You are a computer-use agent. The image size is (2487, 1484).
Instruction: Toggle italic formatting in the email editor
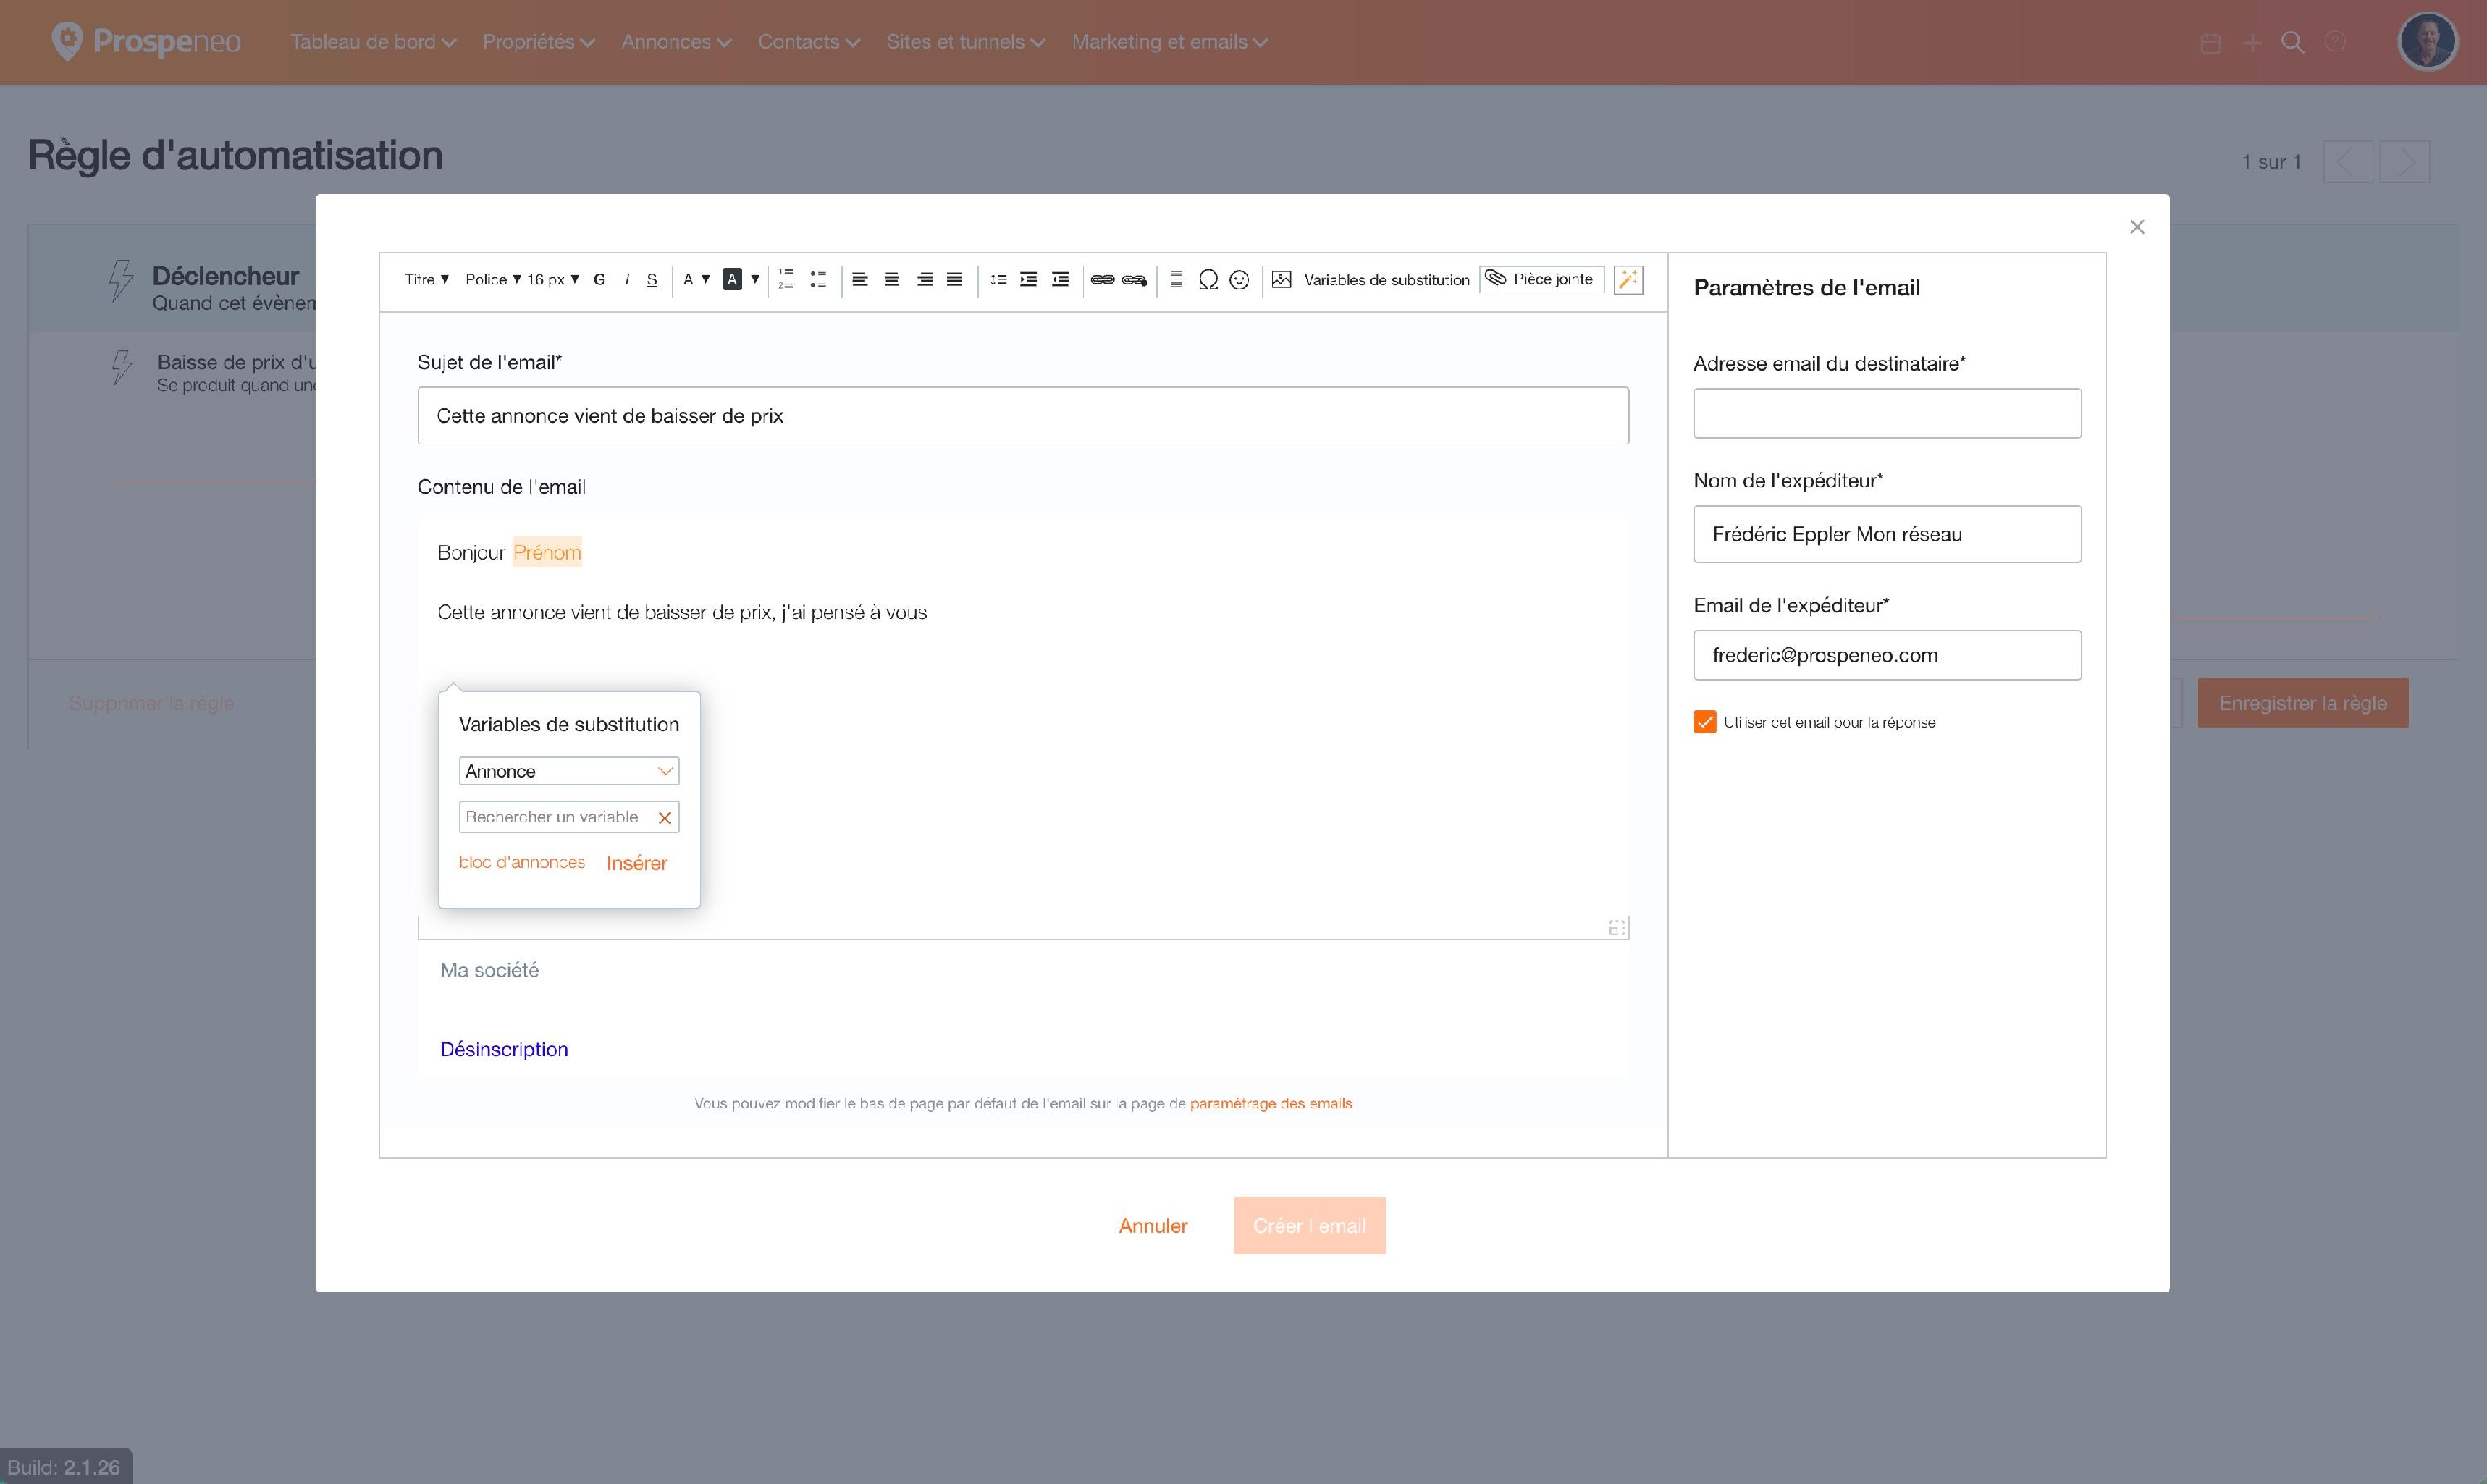point(627,280)
